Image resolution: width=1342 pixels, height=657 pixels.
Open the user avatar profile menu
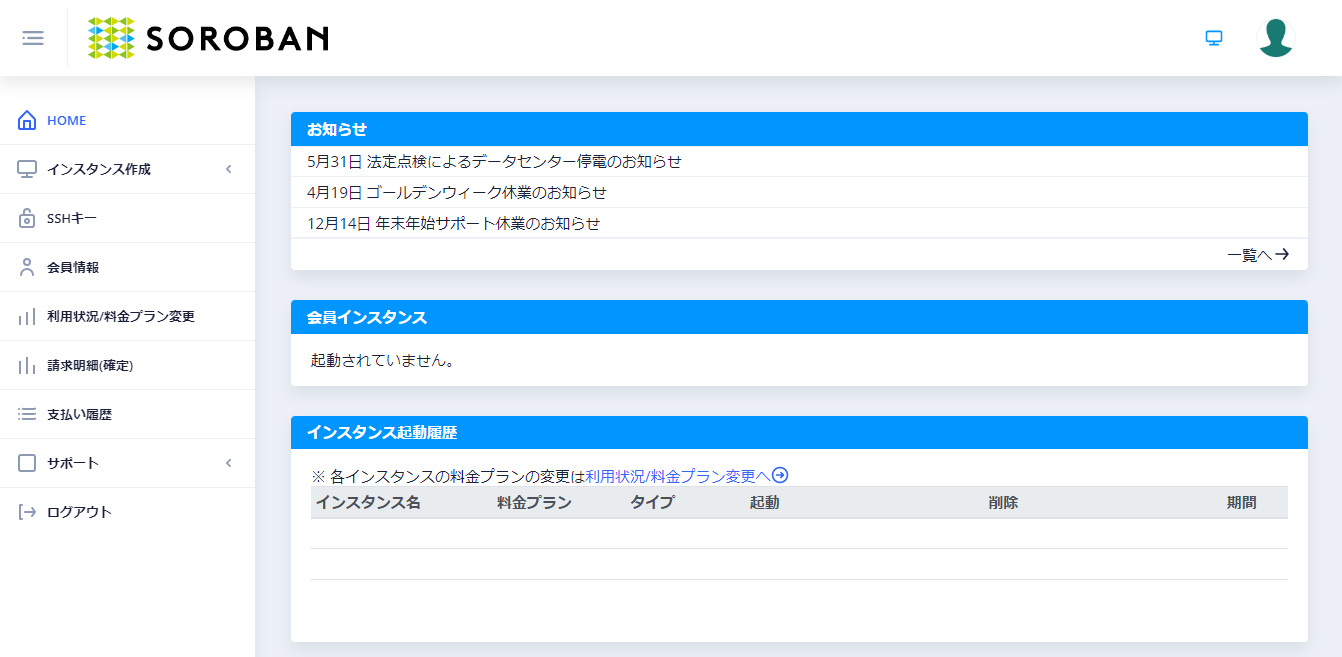1276,38
